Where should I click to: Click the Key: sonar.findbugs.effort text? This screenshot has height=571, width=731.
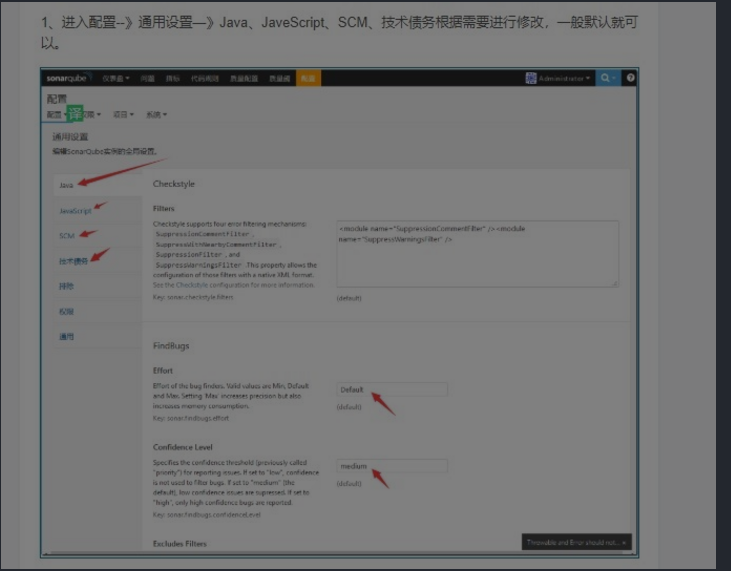tap(191, 418)
